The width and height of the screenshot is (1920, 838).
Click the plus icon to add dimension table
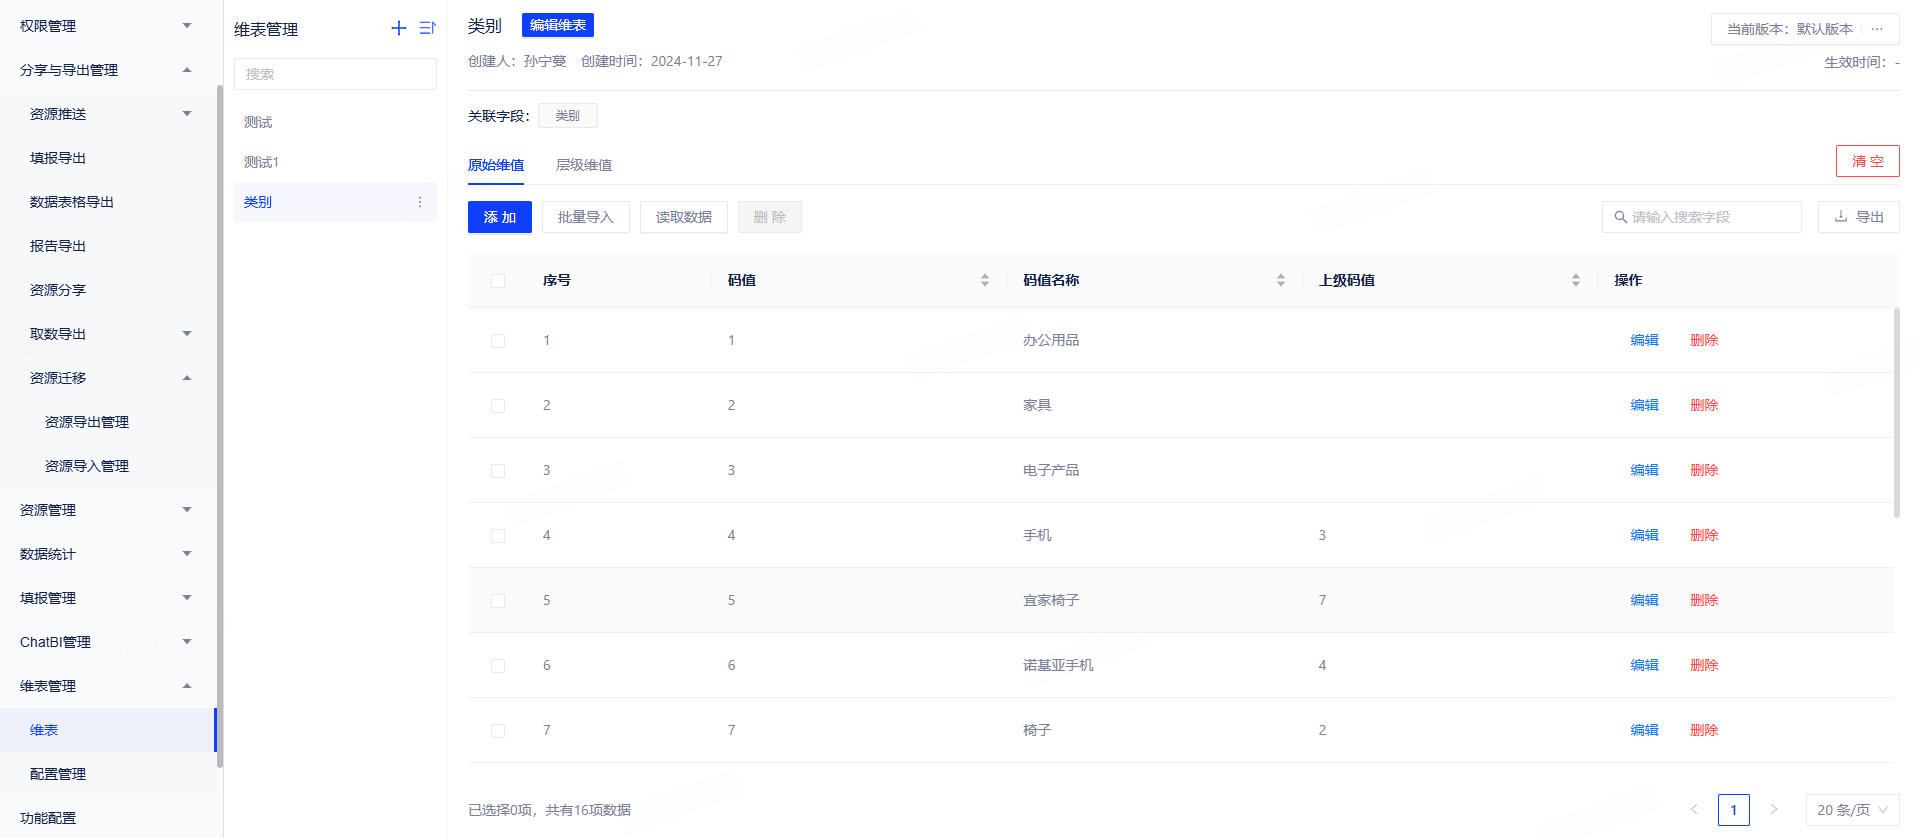(x=398, y=28)
